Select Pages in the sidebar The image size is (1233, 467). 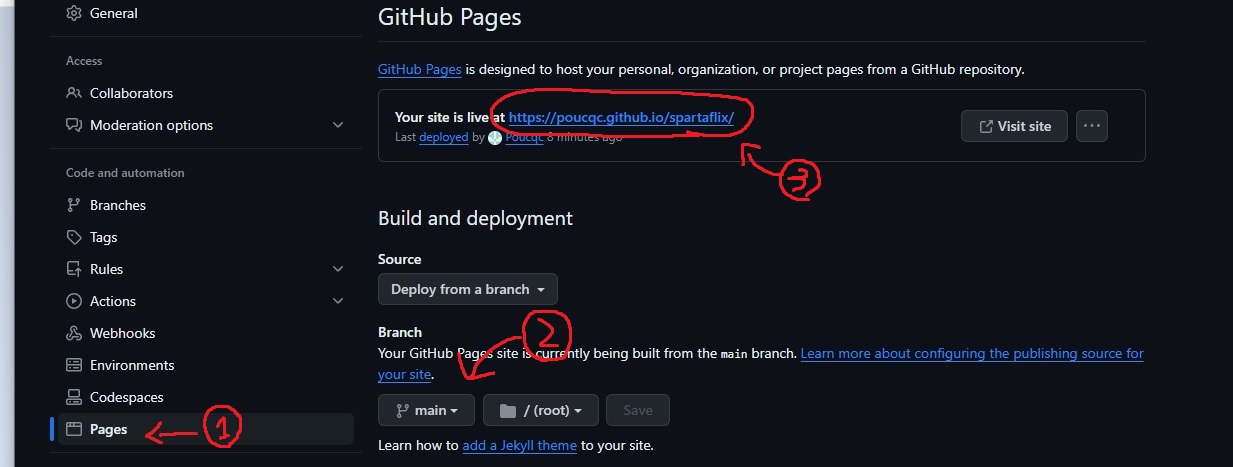(205, 429)
